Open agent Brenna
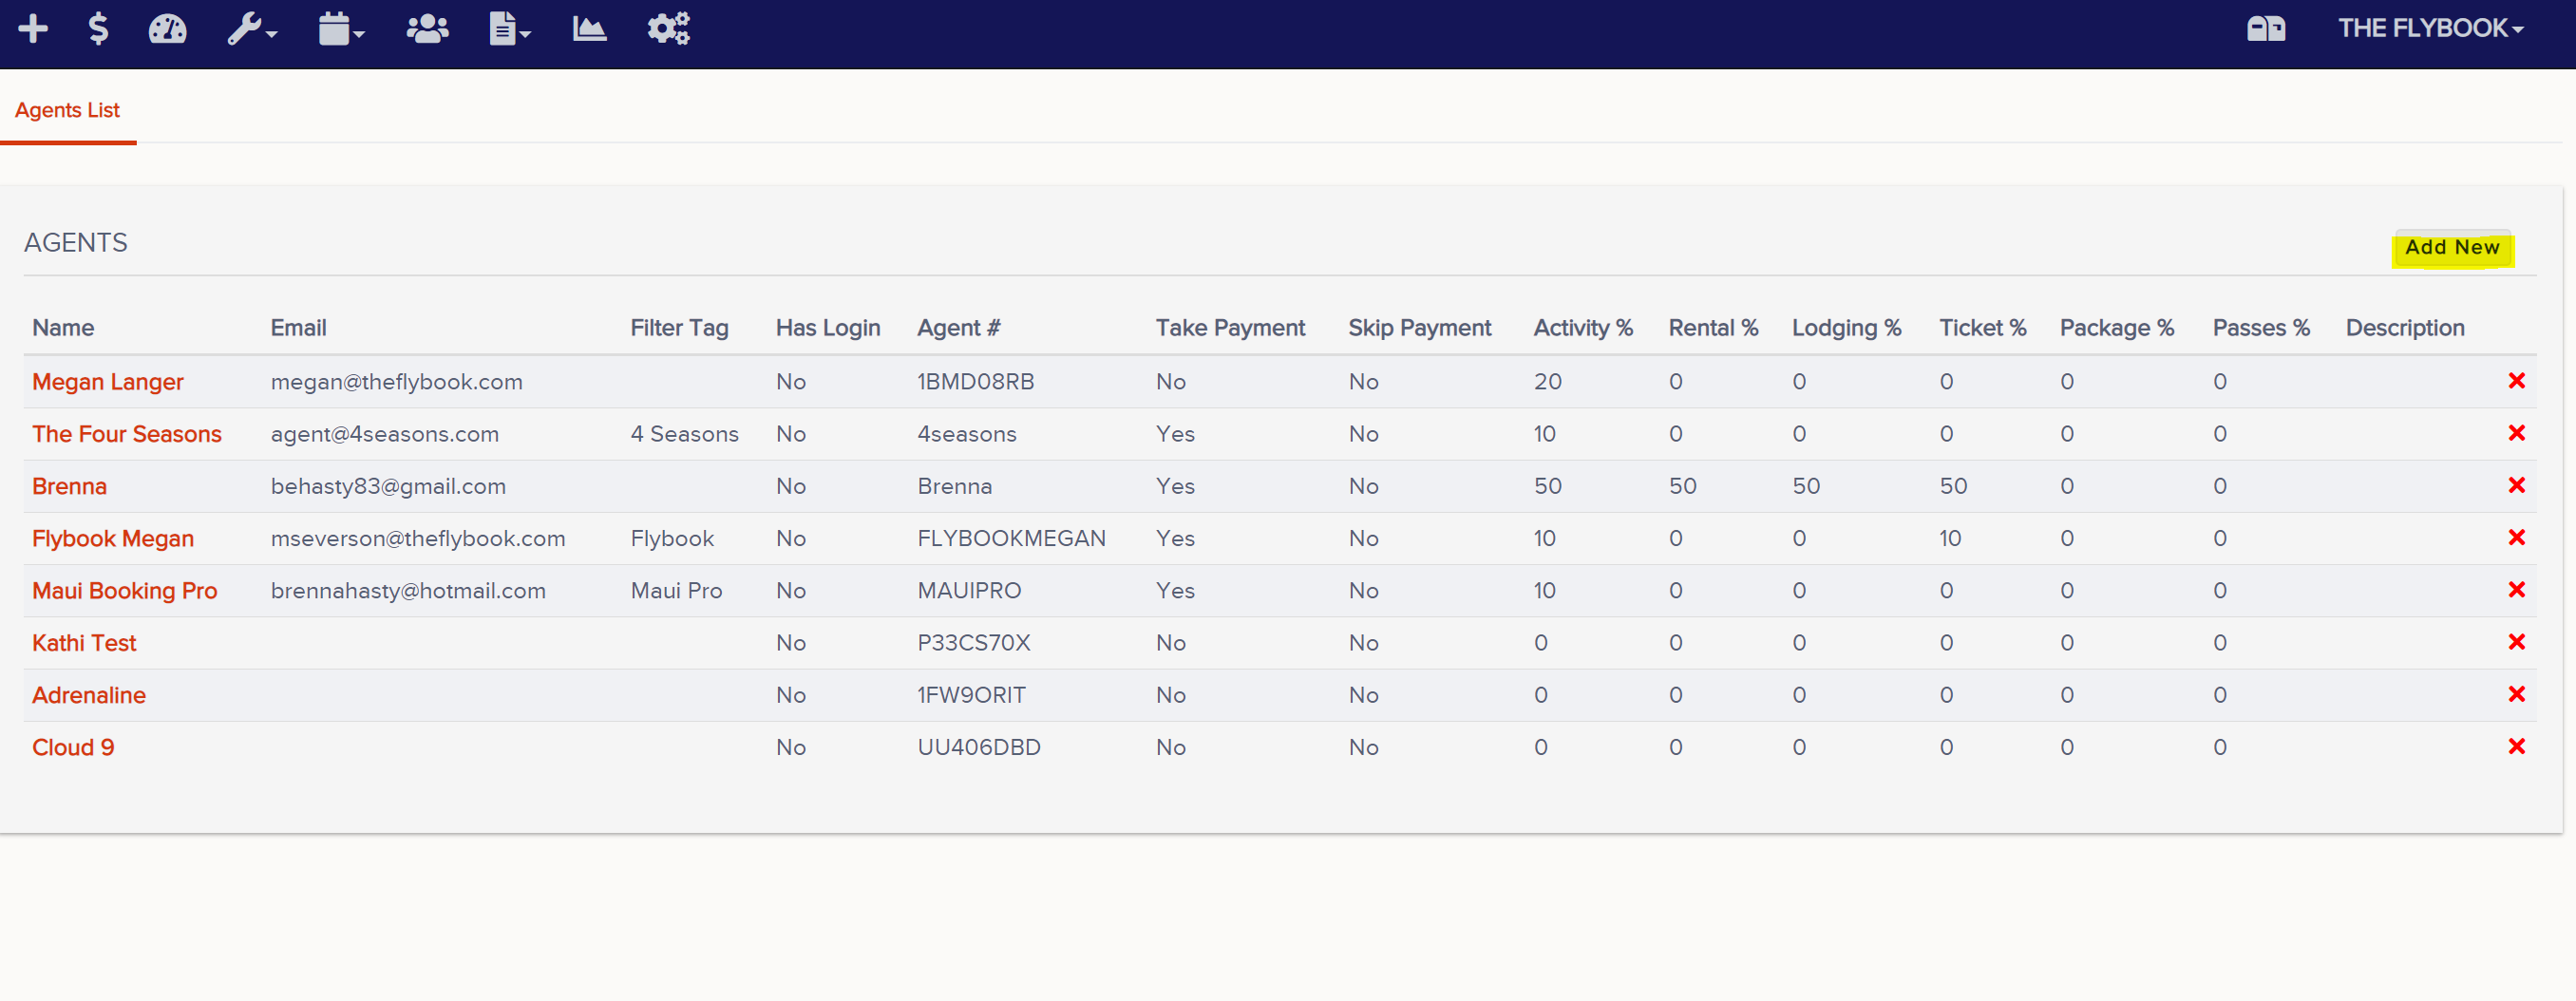The height and width of the screenshot is (1001, 2576). click(x=69, y=486)
